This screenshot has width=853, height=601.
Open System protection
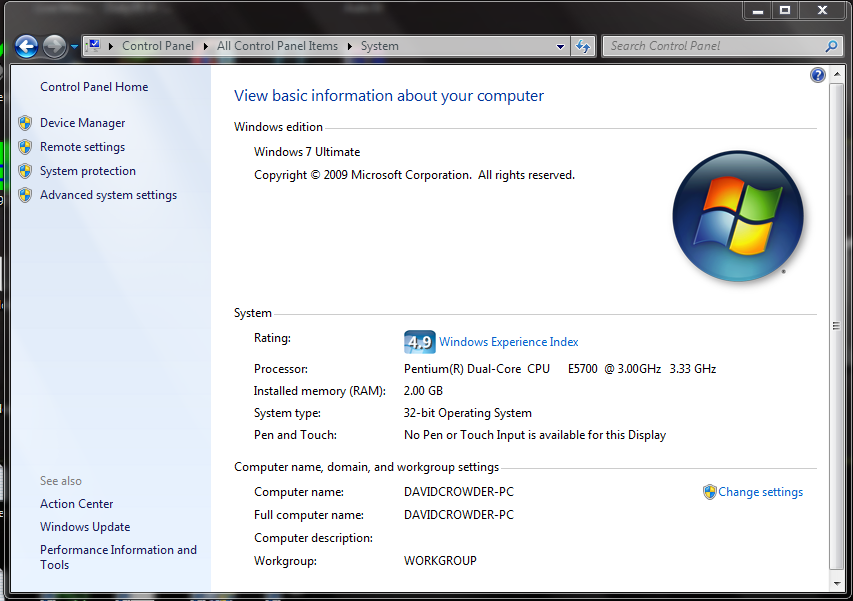[x=88, y=171]
